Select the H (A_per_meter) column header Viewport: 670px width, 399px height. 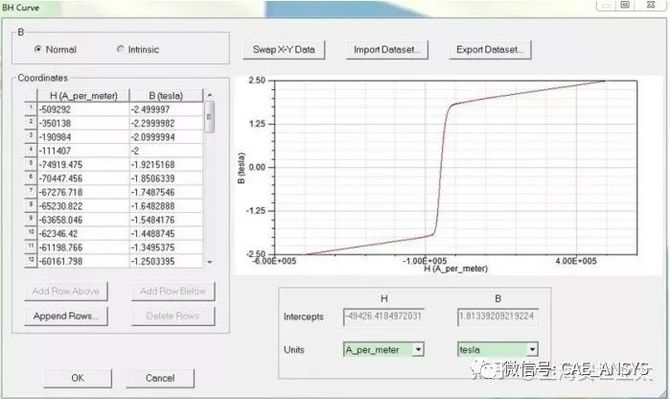[83, 95]
